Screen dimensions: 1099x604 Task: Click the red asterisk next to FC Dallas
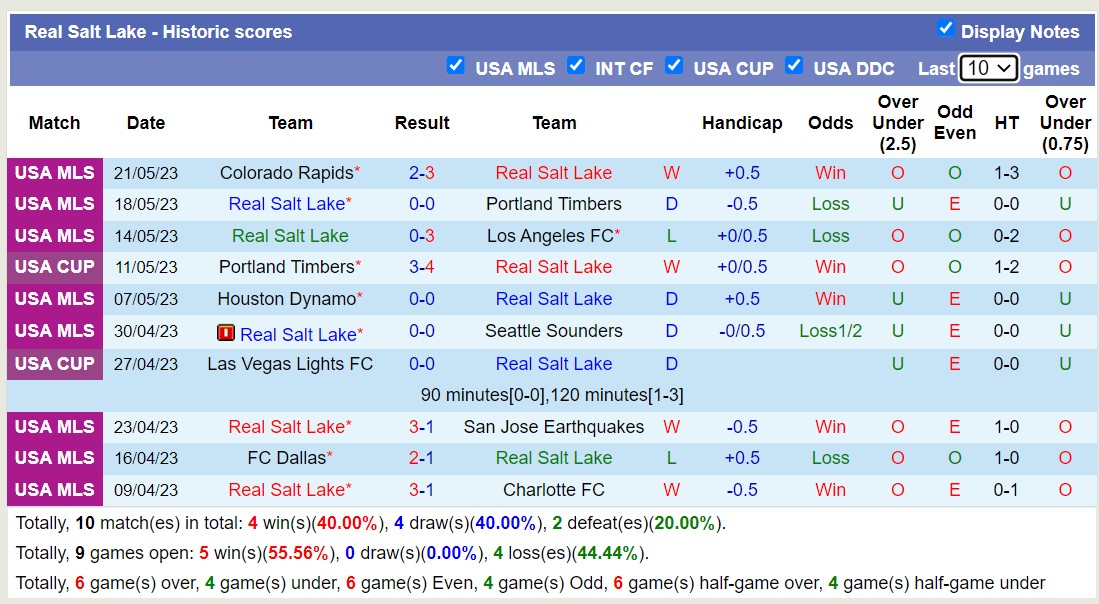click(x=332, y=453)
